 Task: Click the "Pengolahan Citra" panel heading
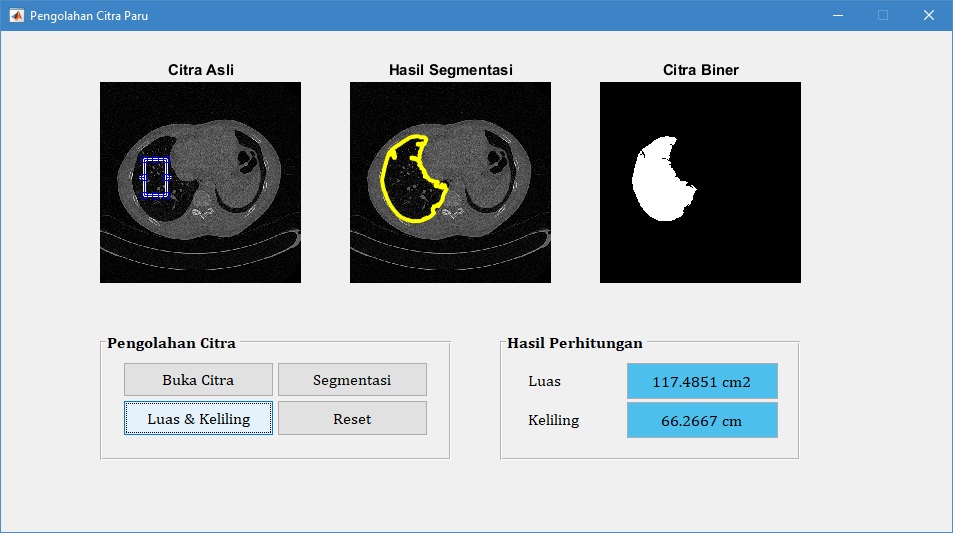click(x=172, y=343)
